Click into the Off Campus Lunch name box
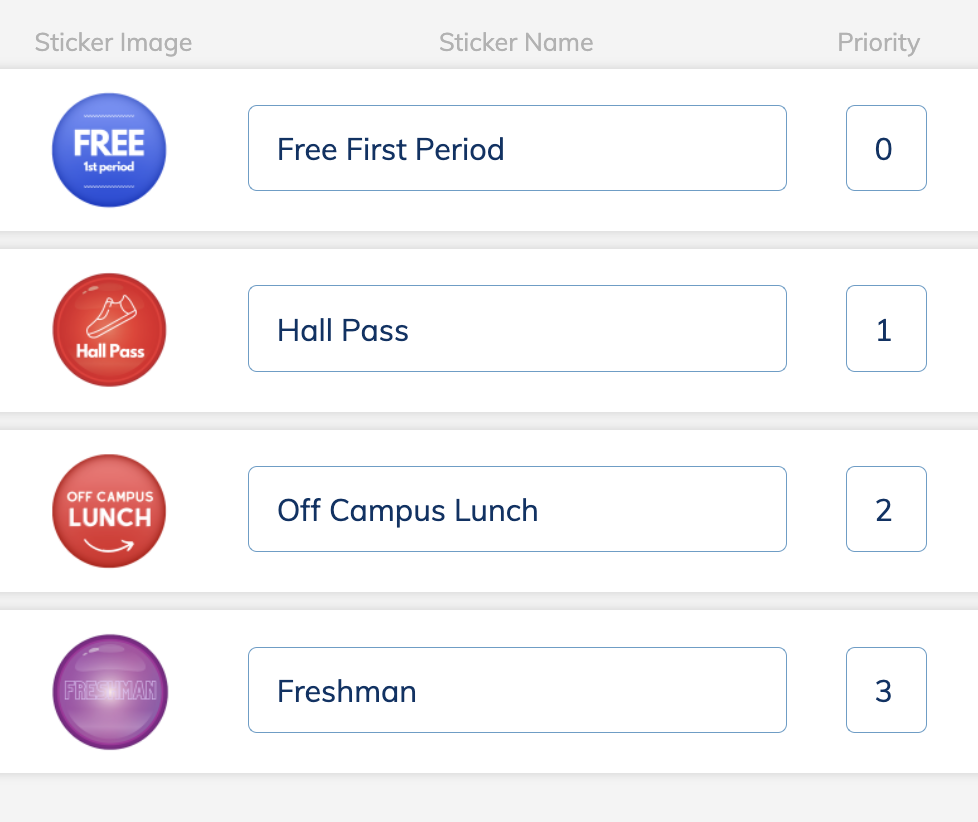This screenshot has width=978, height=822. (517, 509)
